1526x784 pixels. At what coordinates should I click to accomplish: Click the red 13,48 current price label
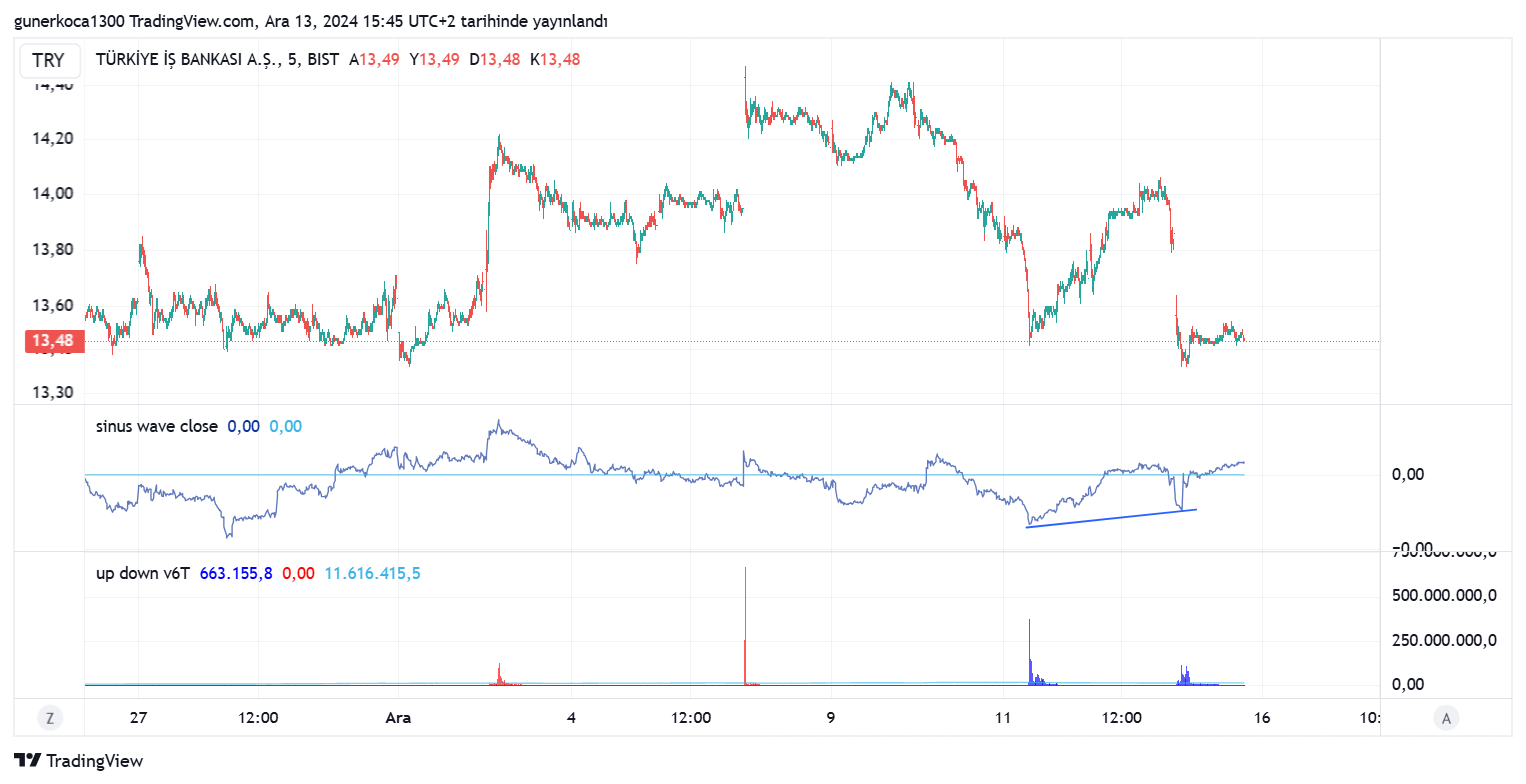point(53,342)
